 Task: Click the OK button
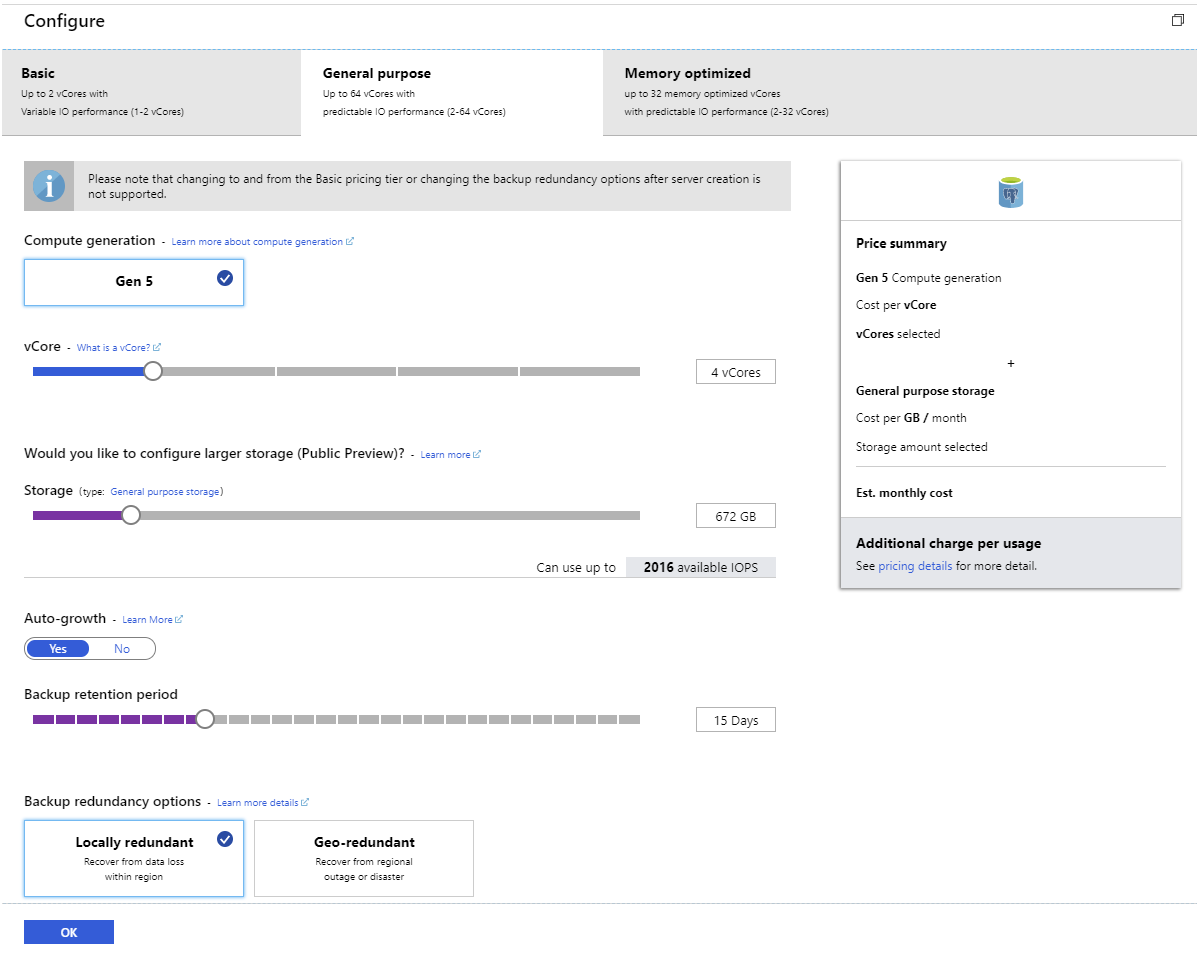69,932
